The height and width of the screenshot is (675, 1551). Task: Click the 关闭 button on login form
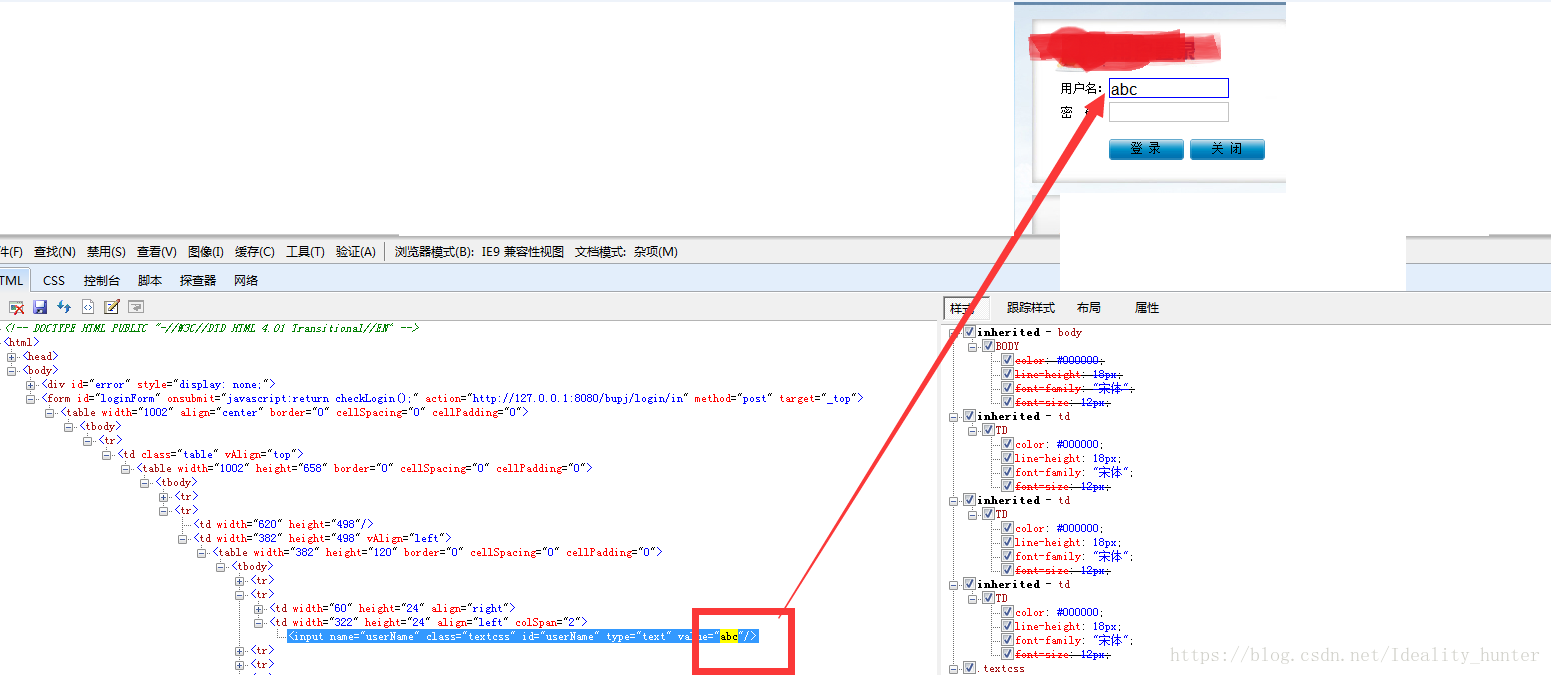(1227, 149)
